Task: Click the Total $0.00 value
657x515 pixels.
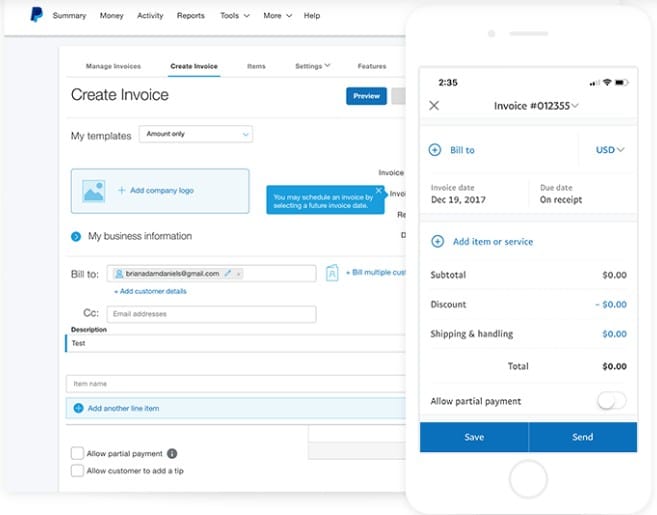Action: [x=615, y=366]
